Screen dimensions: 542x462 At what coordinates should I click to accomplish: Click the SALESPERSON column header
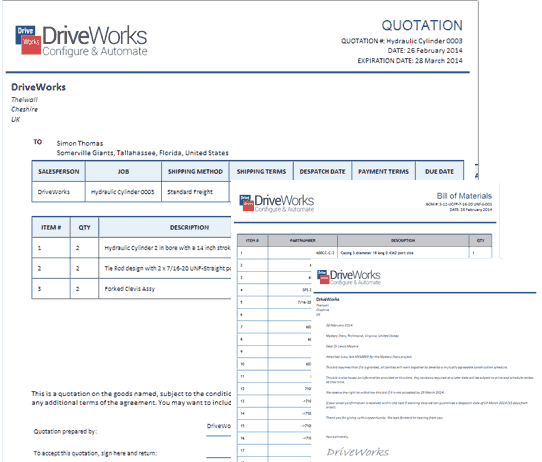[59, 171]
